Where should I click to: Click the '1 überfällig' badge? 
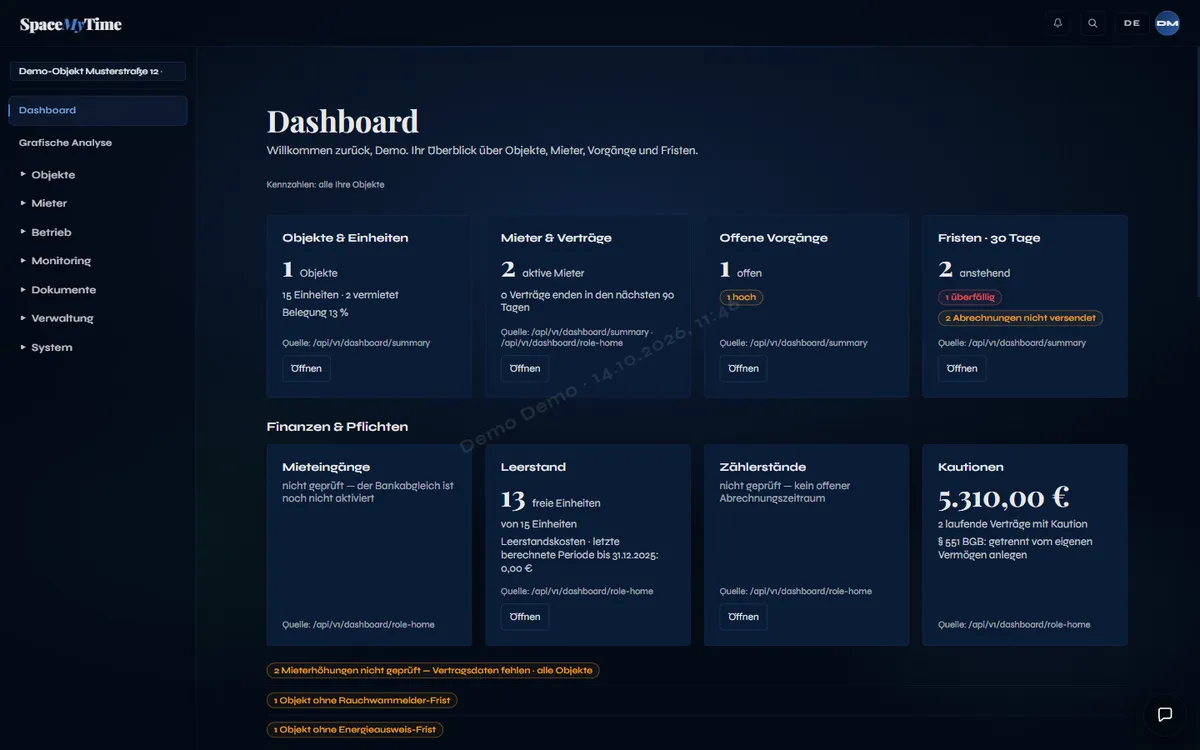970,297
